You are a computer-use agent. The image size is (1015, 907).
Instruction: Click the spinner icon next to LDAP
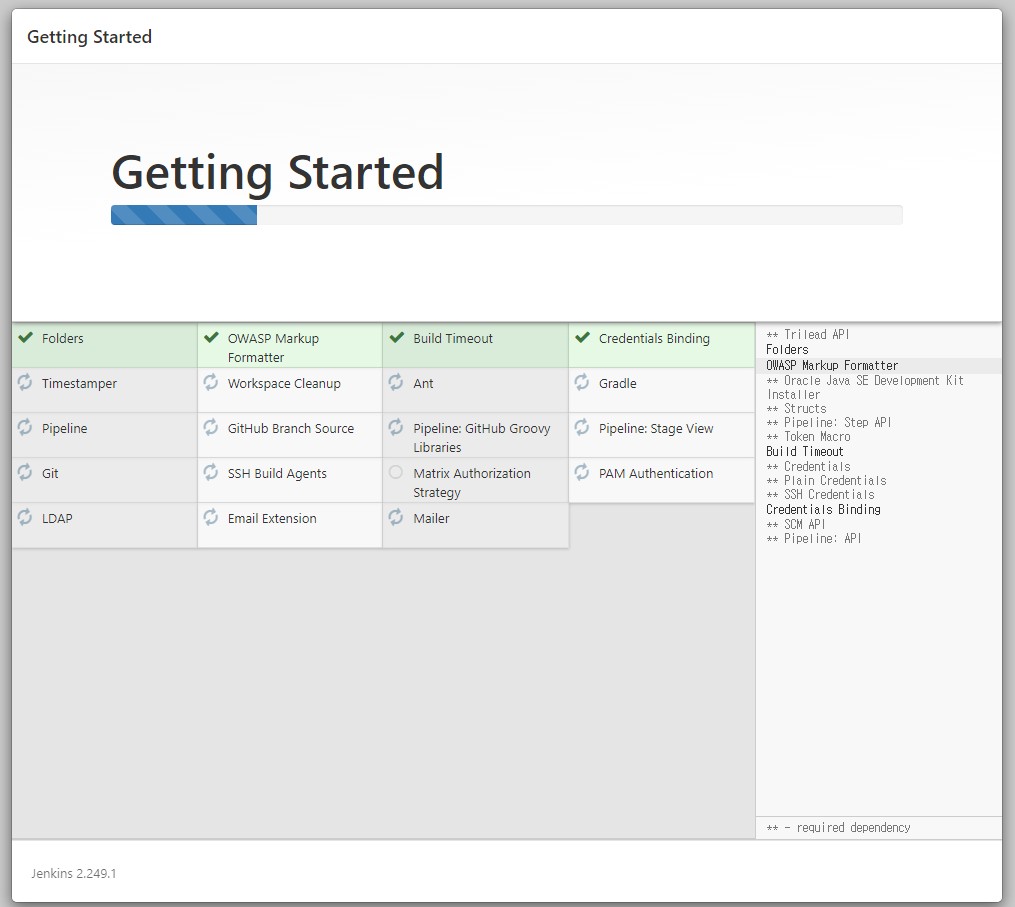click(x=25, y=517)
